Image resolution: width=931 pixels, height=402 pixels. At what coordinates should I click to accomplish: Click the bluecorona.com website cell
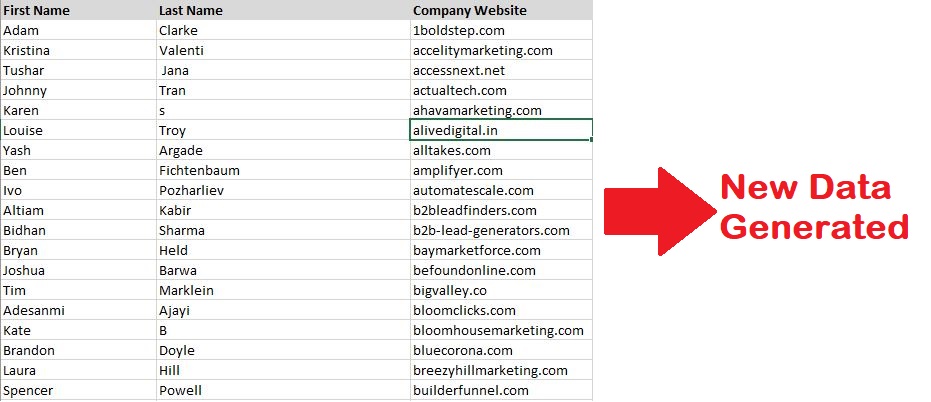(501, 350)
